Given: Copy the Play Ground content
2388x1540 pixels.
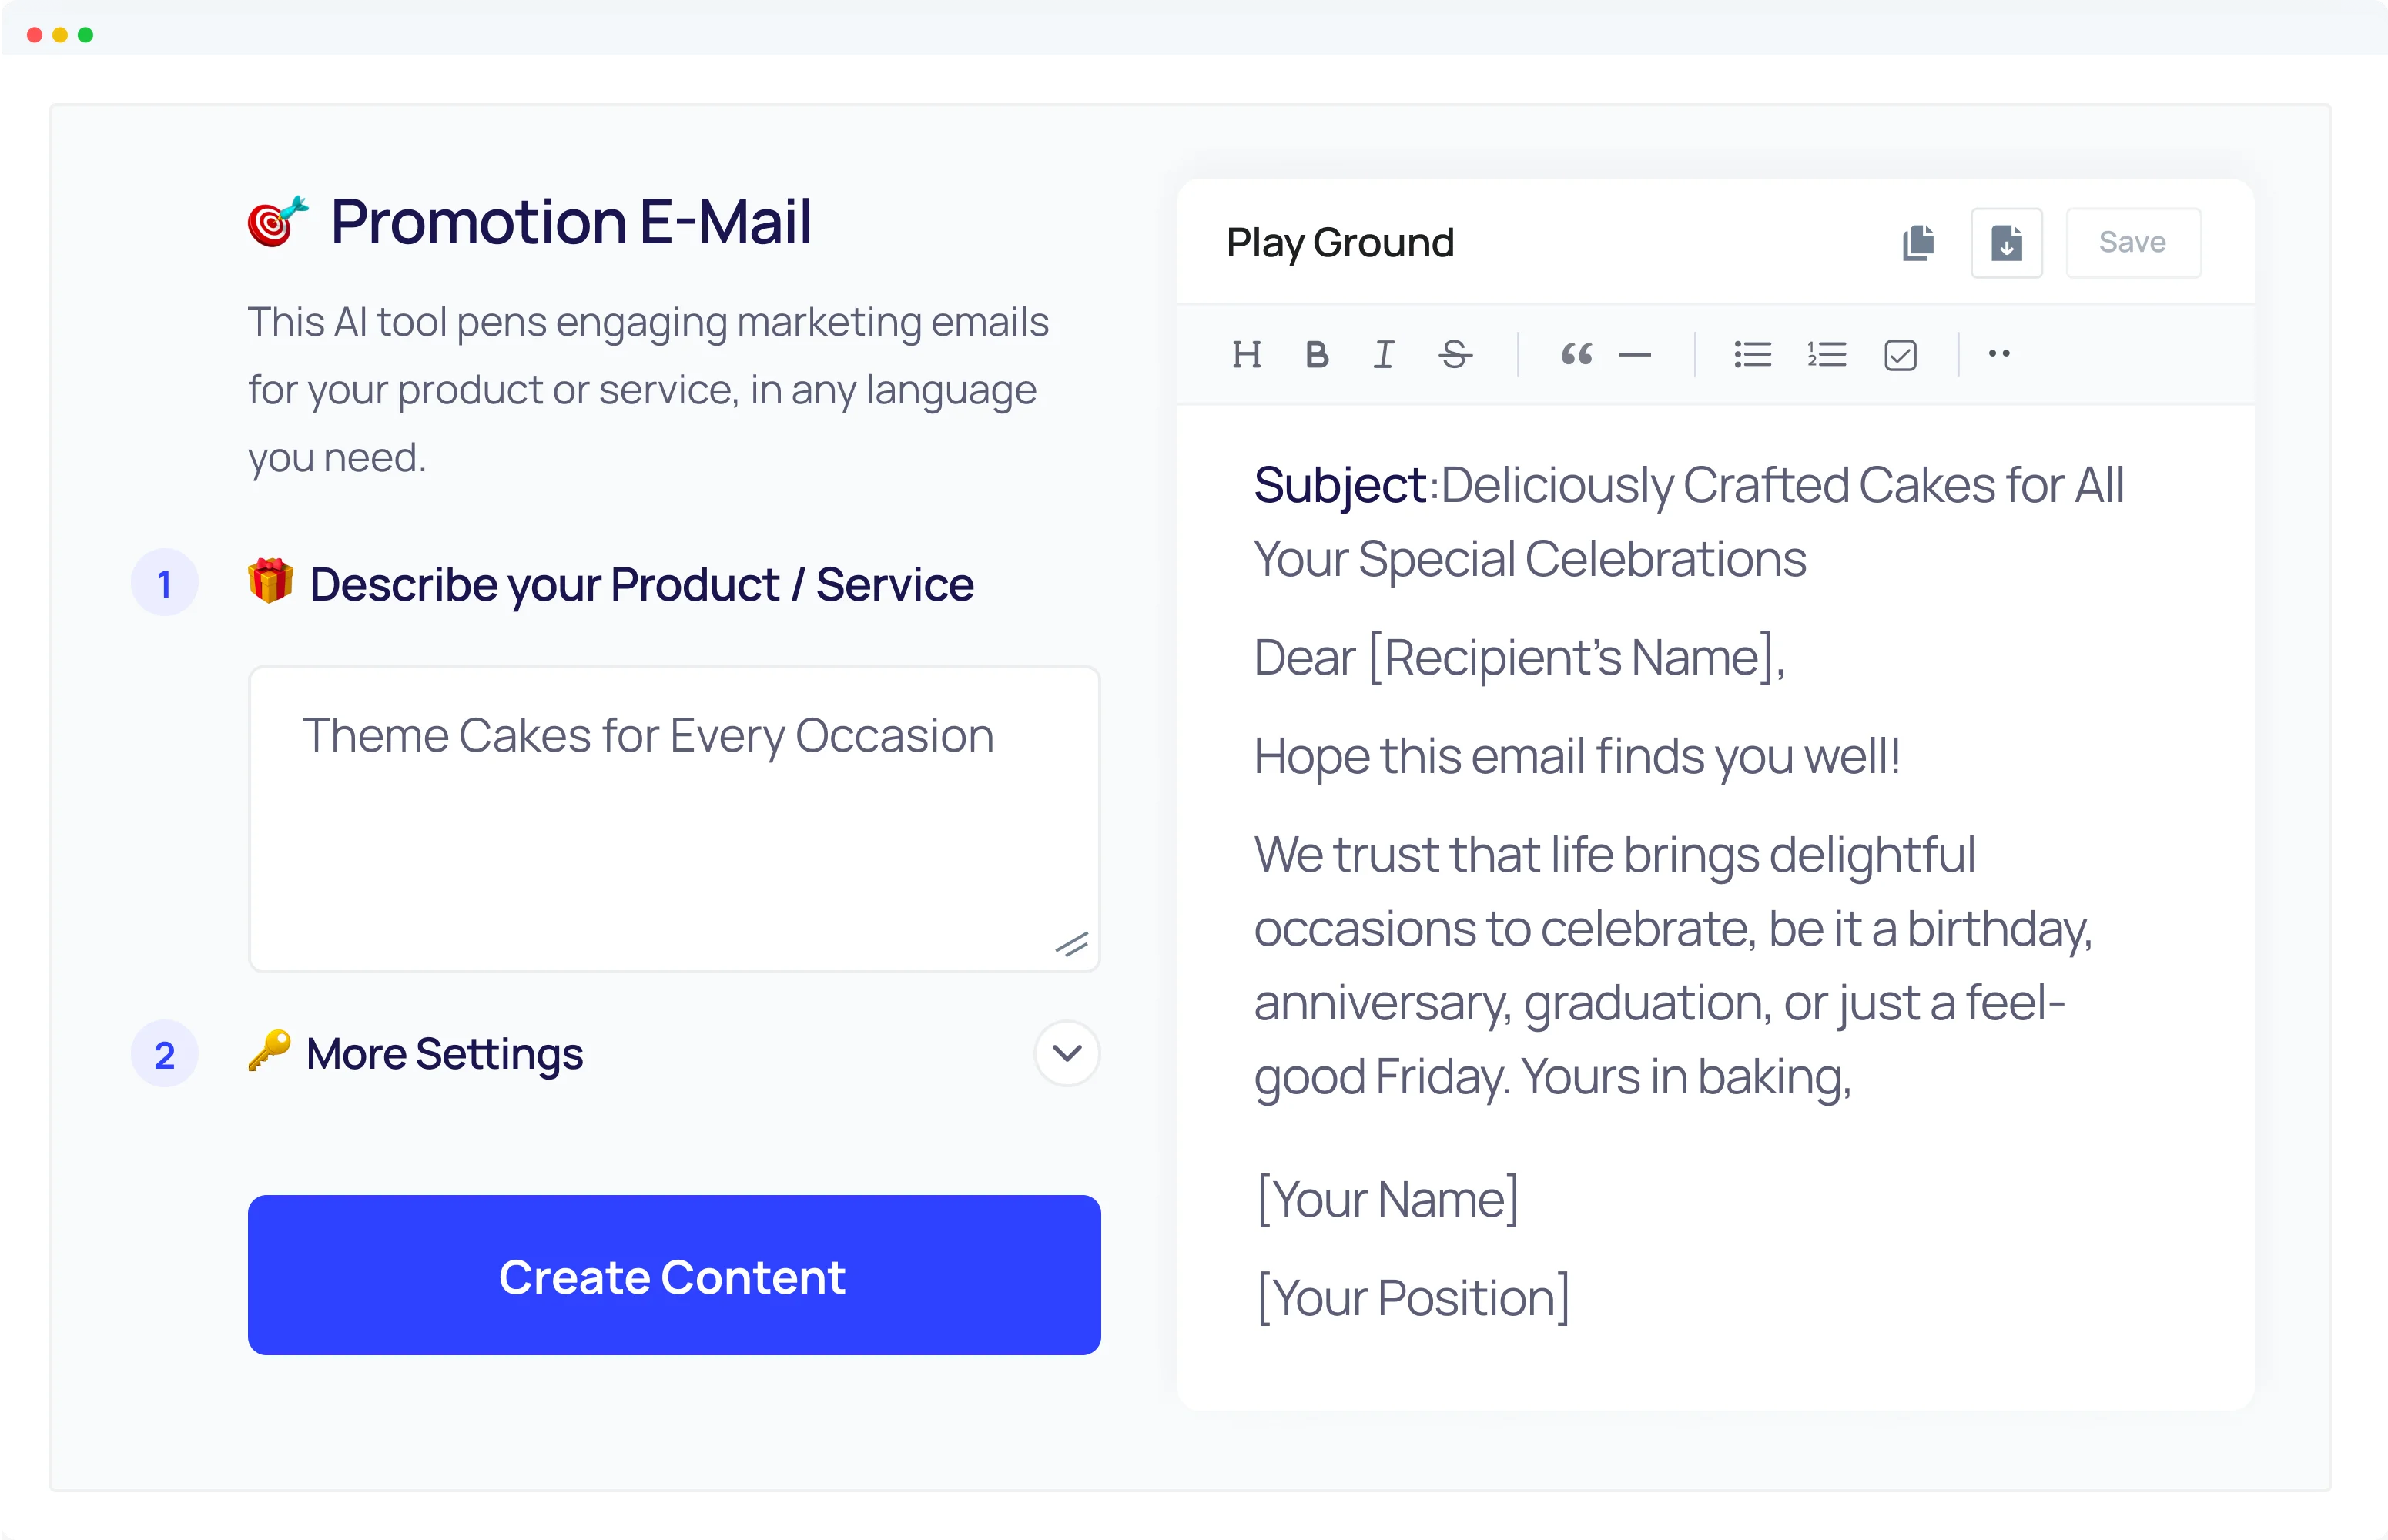Looking at the screenshot, I should pos(1918,242).
